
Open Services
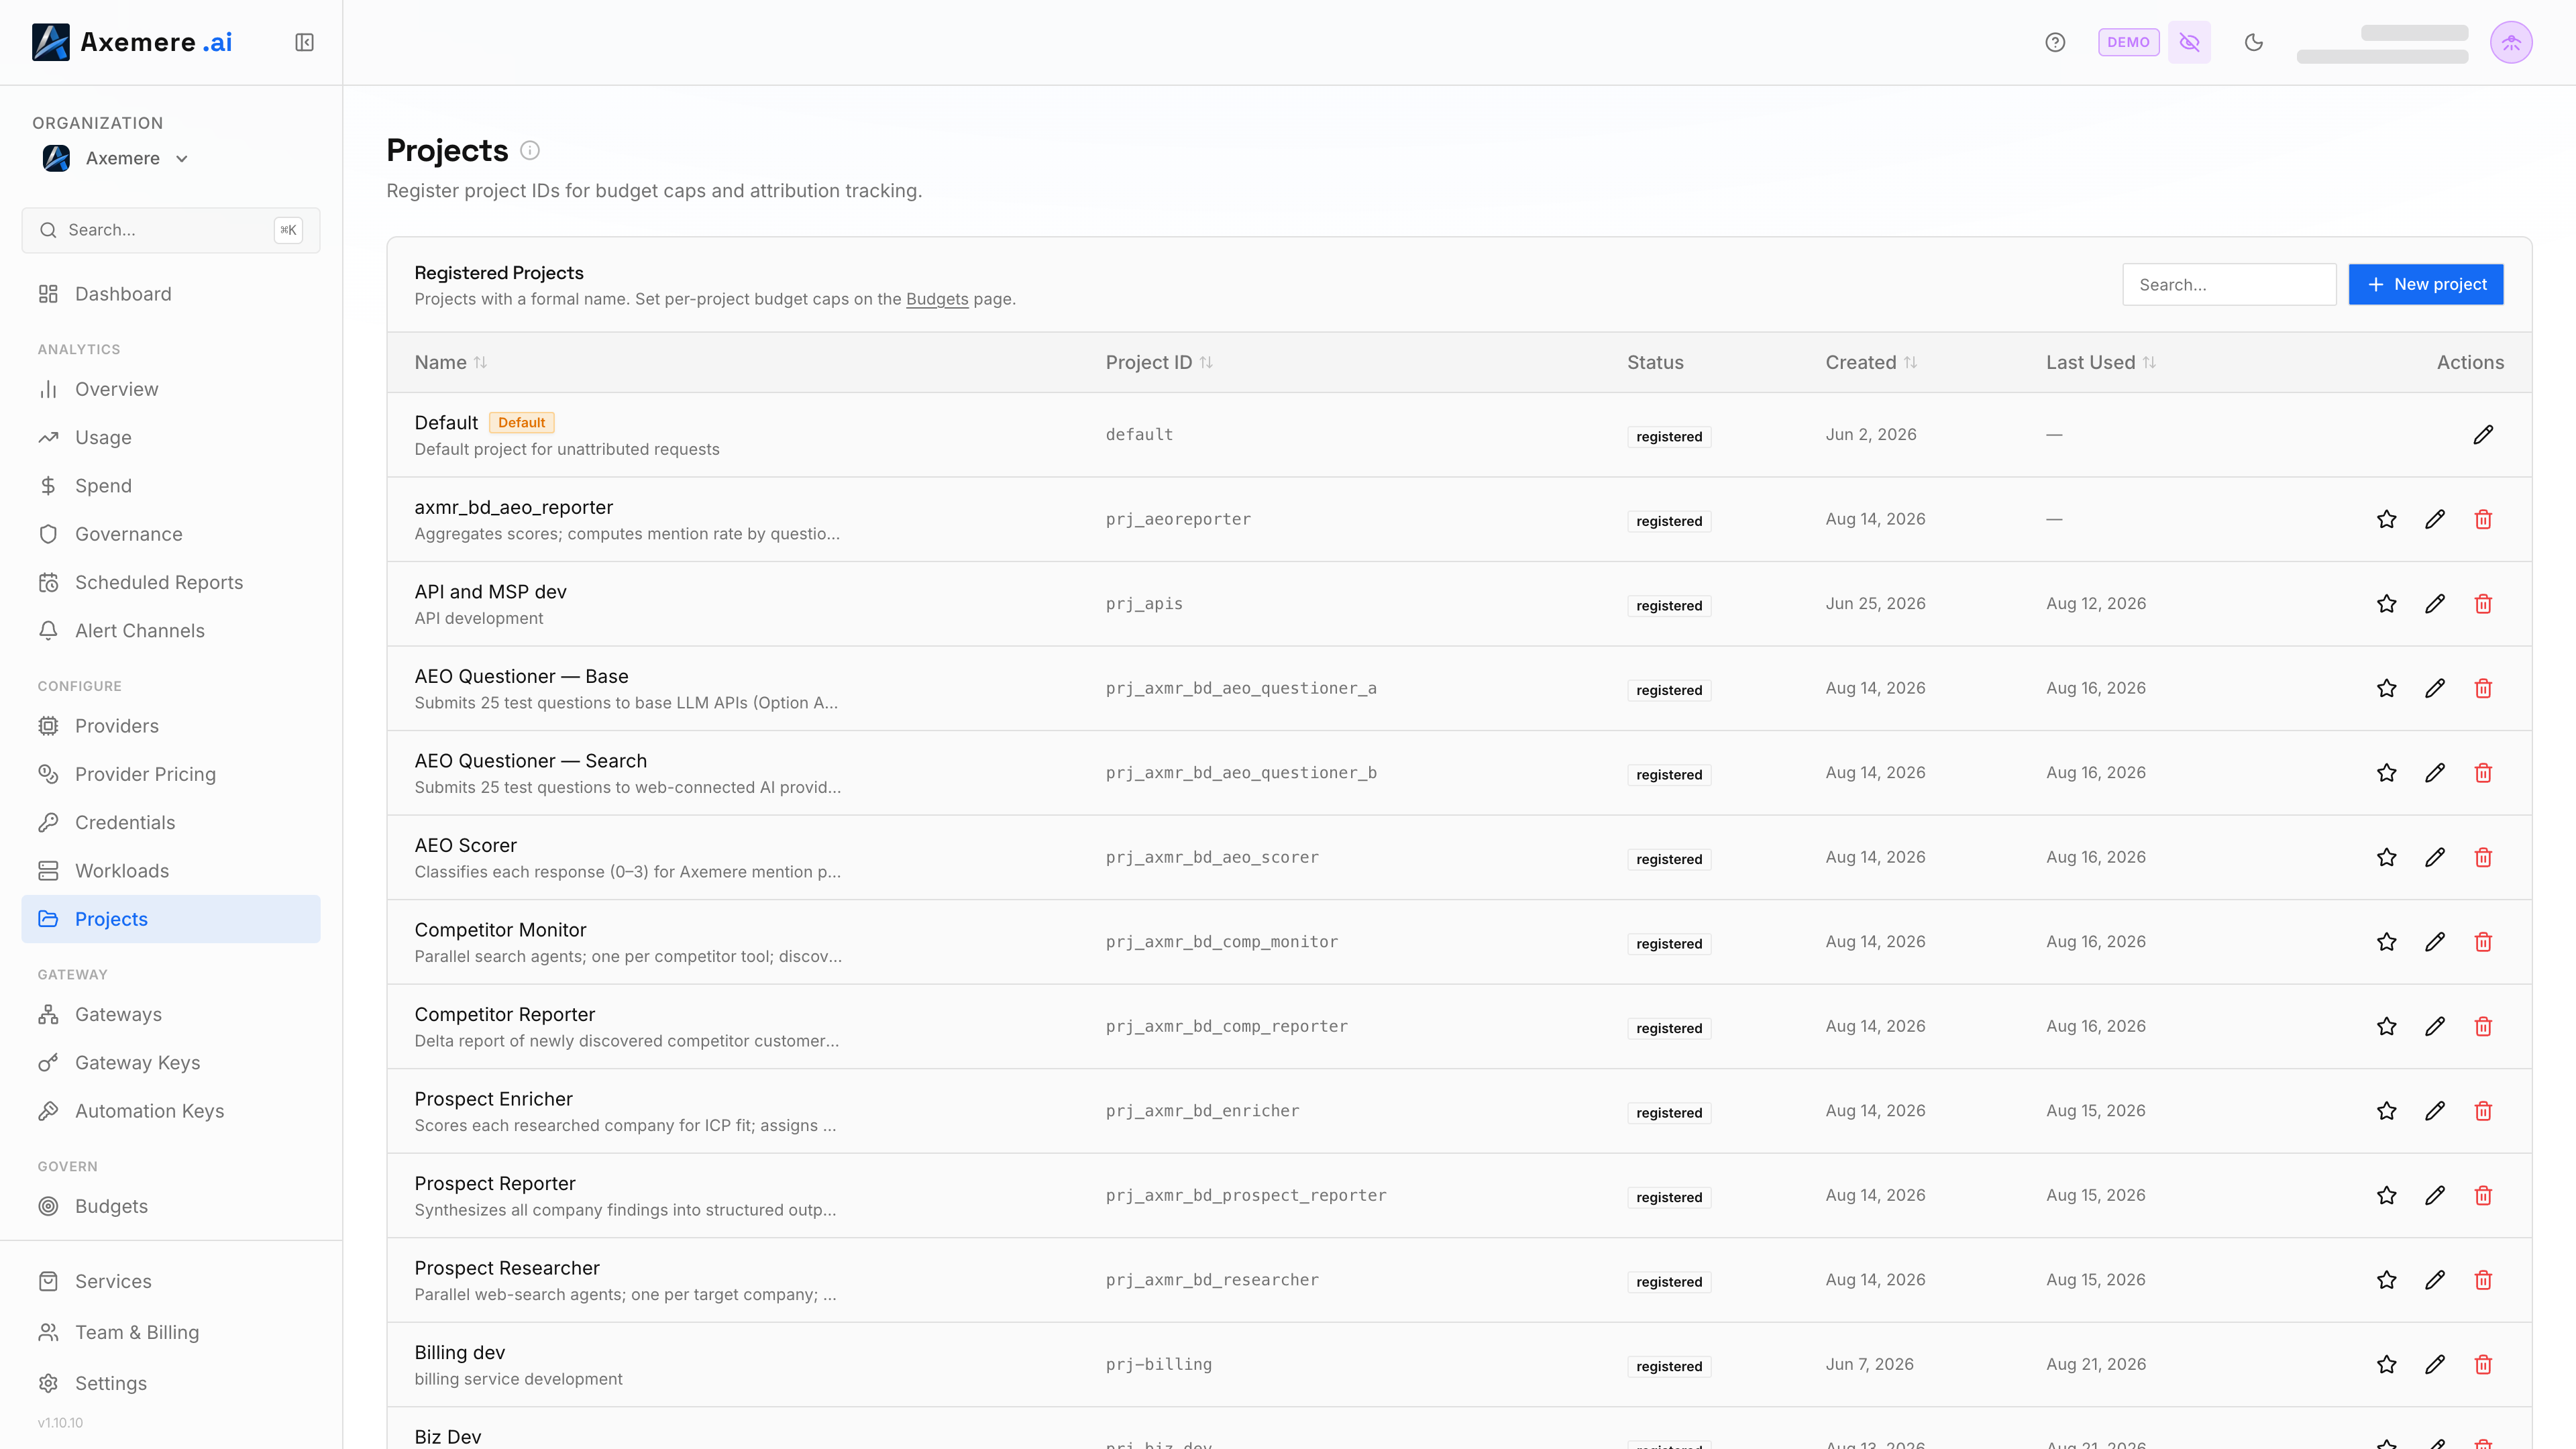coord(171,1281)
